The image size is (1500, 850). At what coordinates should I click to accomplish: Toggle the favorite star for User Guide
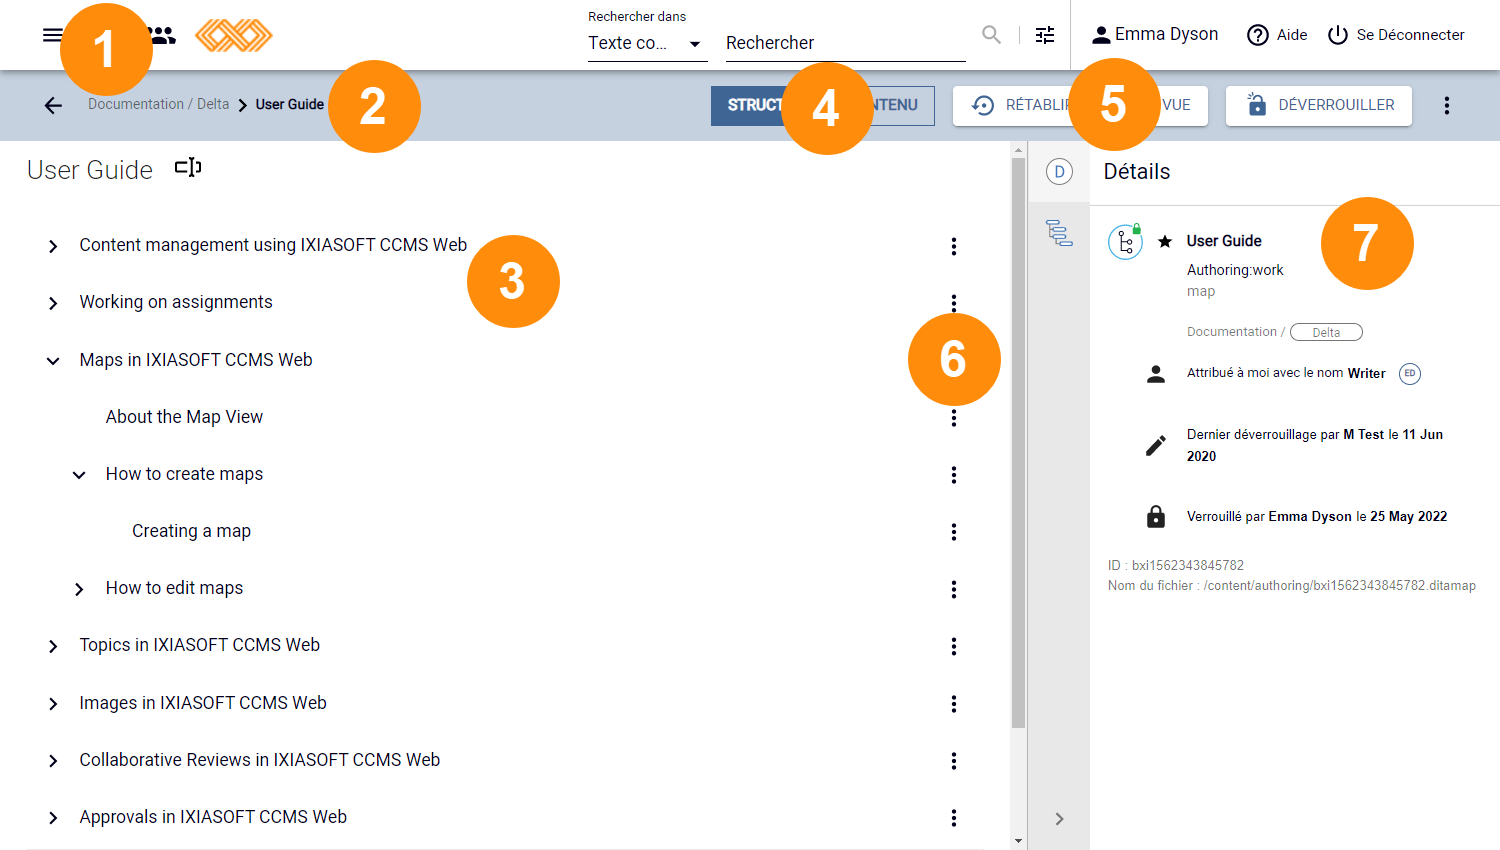click(1165, 241)
